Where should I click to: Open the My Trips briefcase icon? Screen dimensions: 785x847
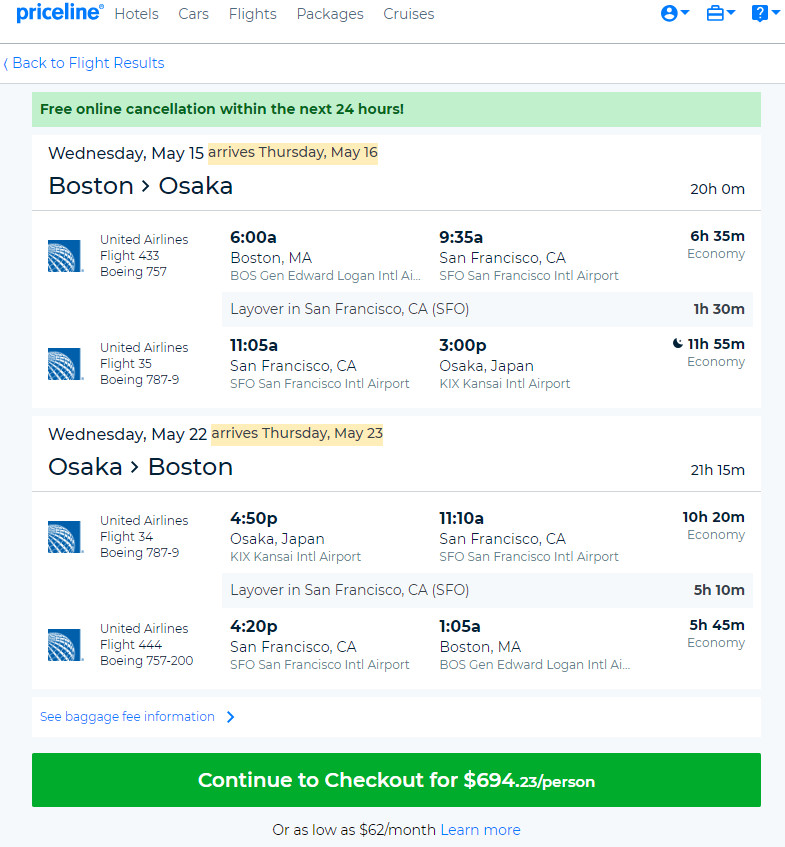coord(715,13)
